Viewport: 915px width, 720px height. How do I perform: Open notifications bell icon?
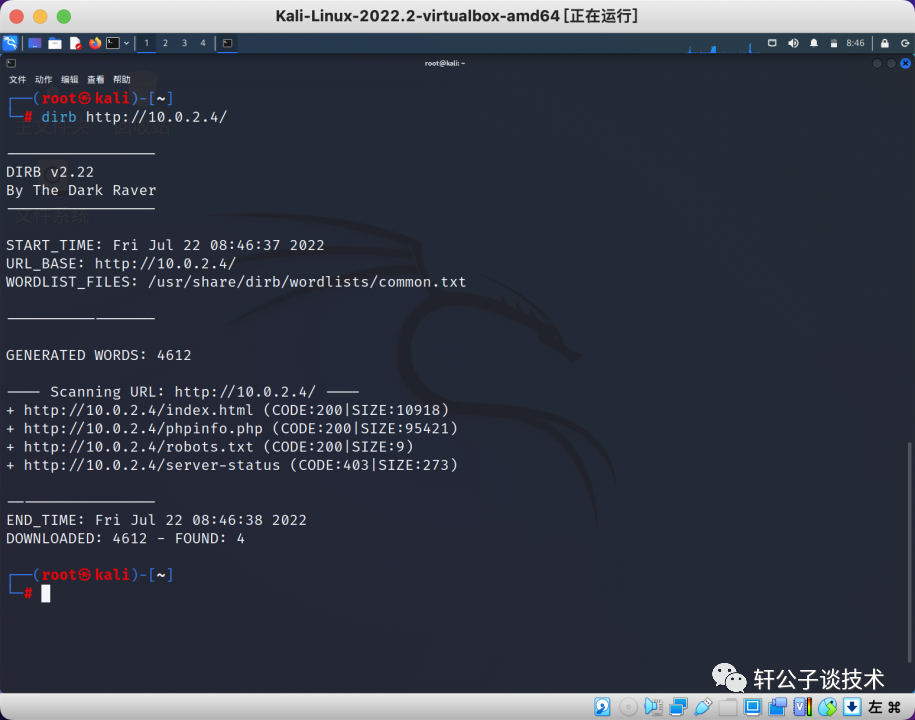(814, 43)
